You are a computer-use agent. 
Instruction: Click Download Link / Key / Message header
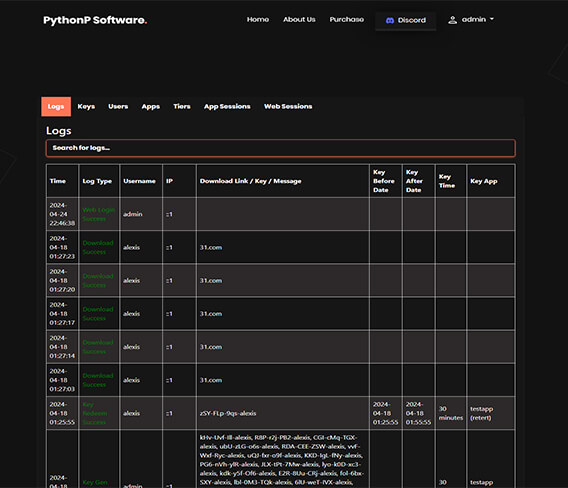coord(250,181)
